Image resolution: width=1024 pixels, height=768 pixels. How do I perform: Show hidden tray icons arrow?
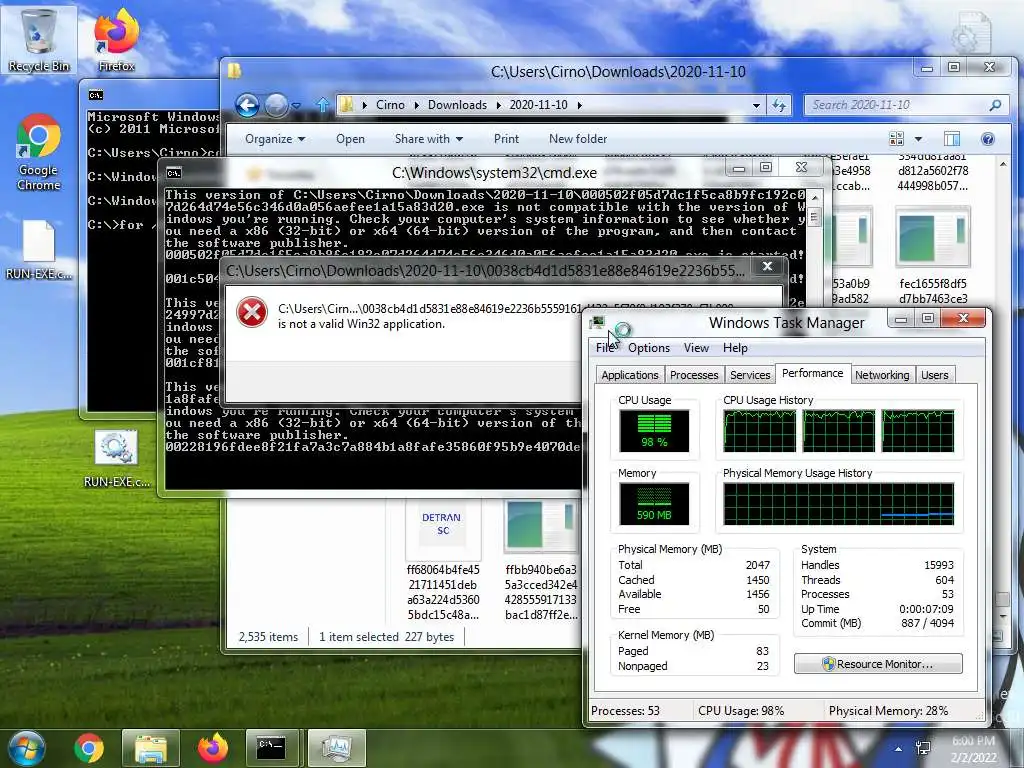coord(899,749)
